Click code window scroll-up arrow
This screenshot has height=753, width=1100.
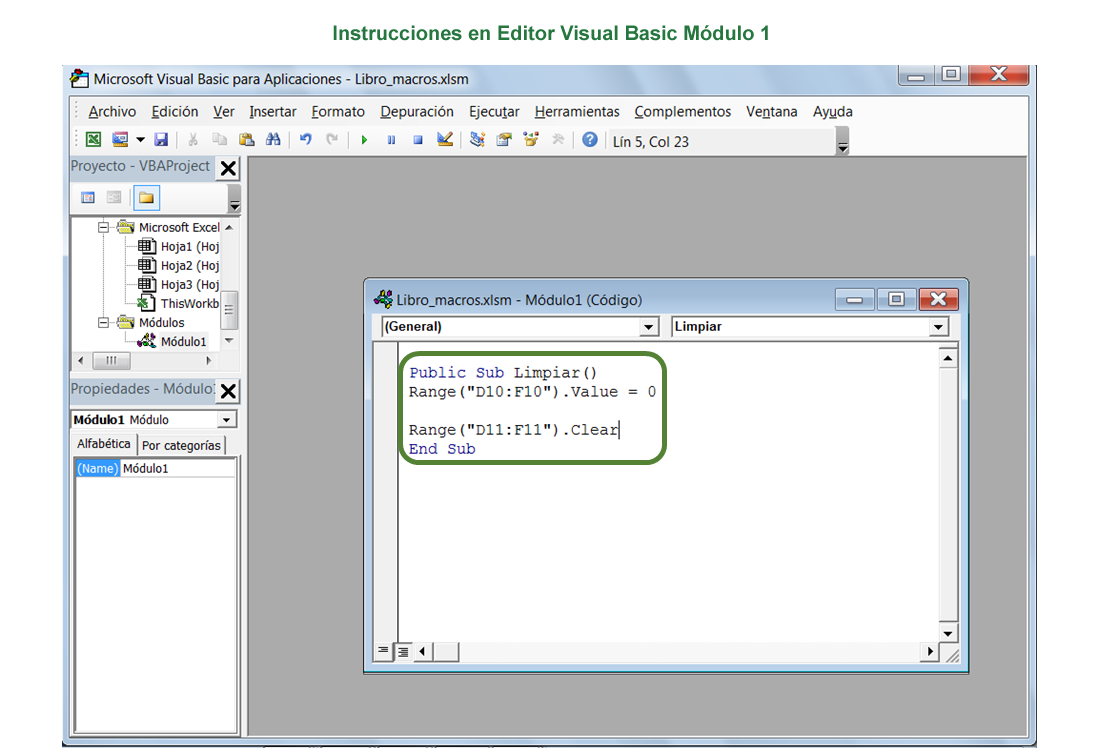pyautogui.click(x=948, y=359)
